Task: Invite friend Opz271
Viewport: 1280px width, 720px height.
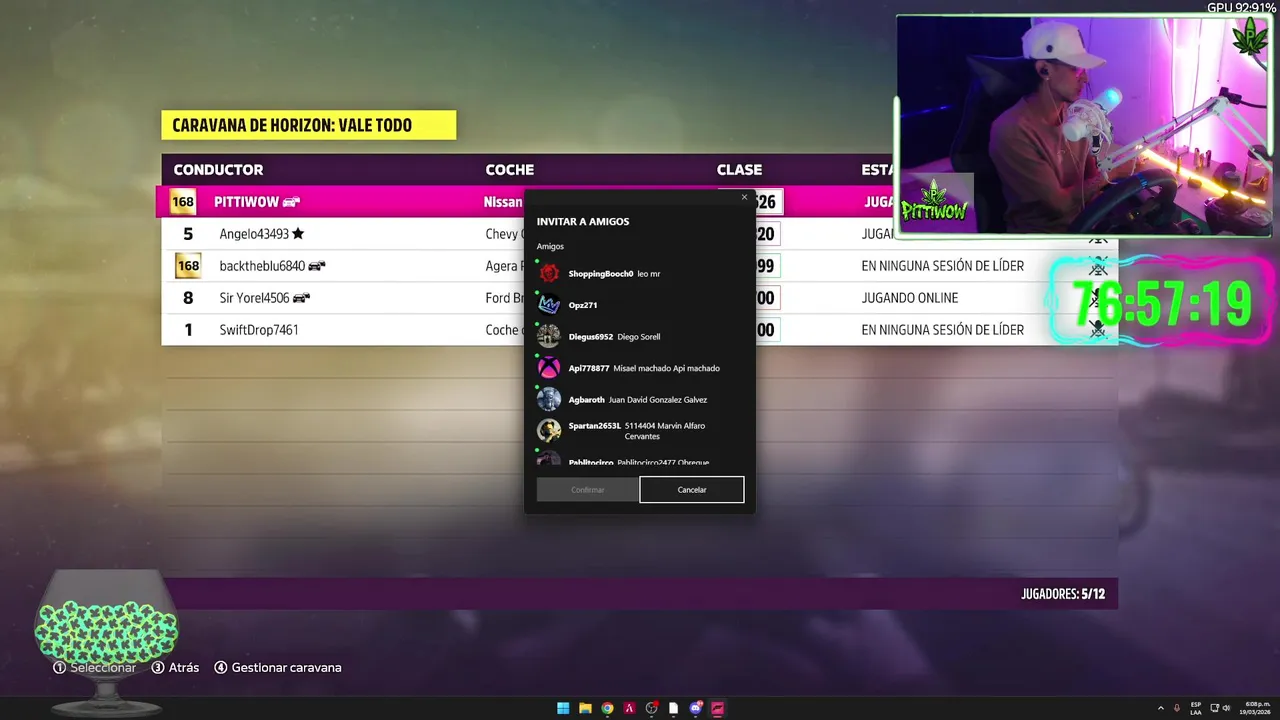Action: pos(640,305)
